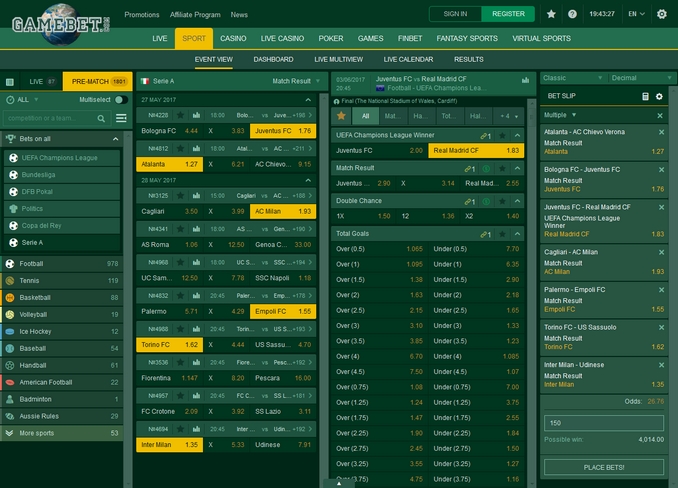Click the Serie A matches scrollbar

tap(324, 290)
